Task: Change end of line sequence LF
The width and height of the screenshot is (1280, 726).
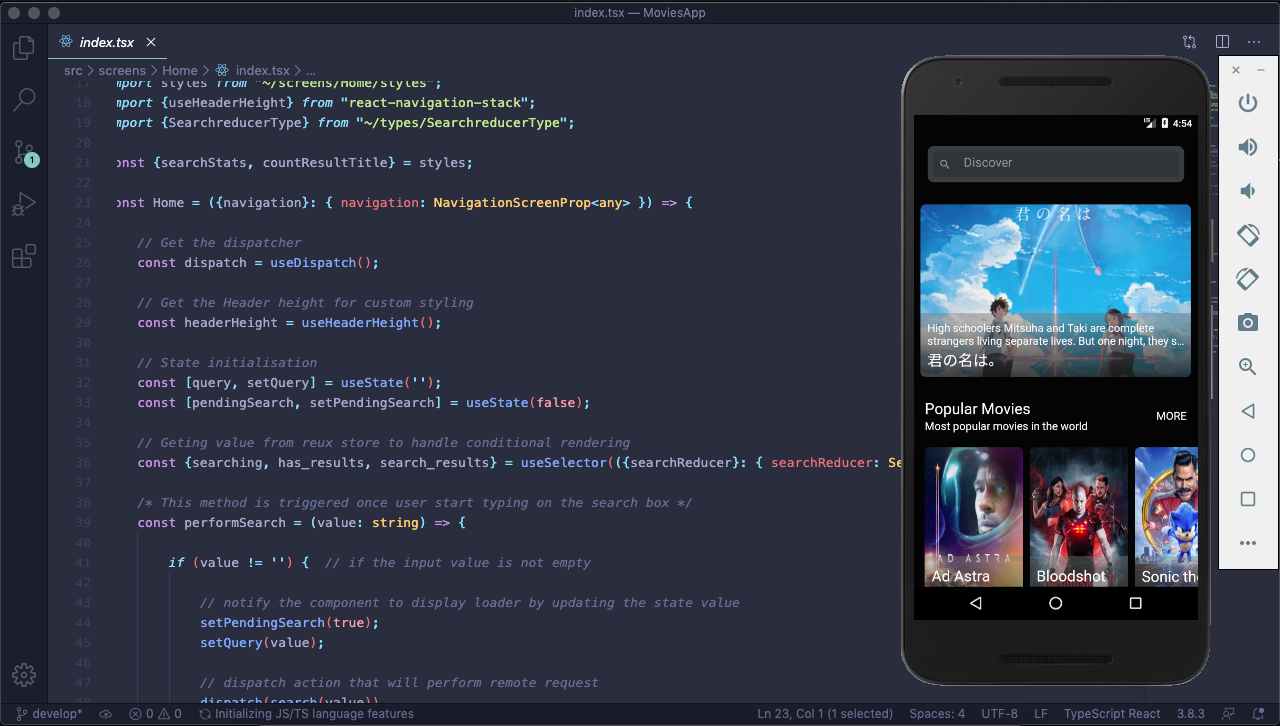Action: (1041, 714)
